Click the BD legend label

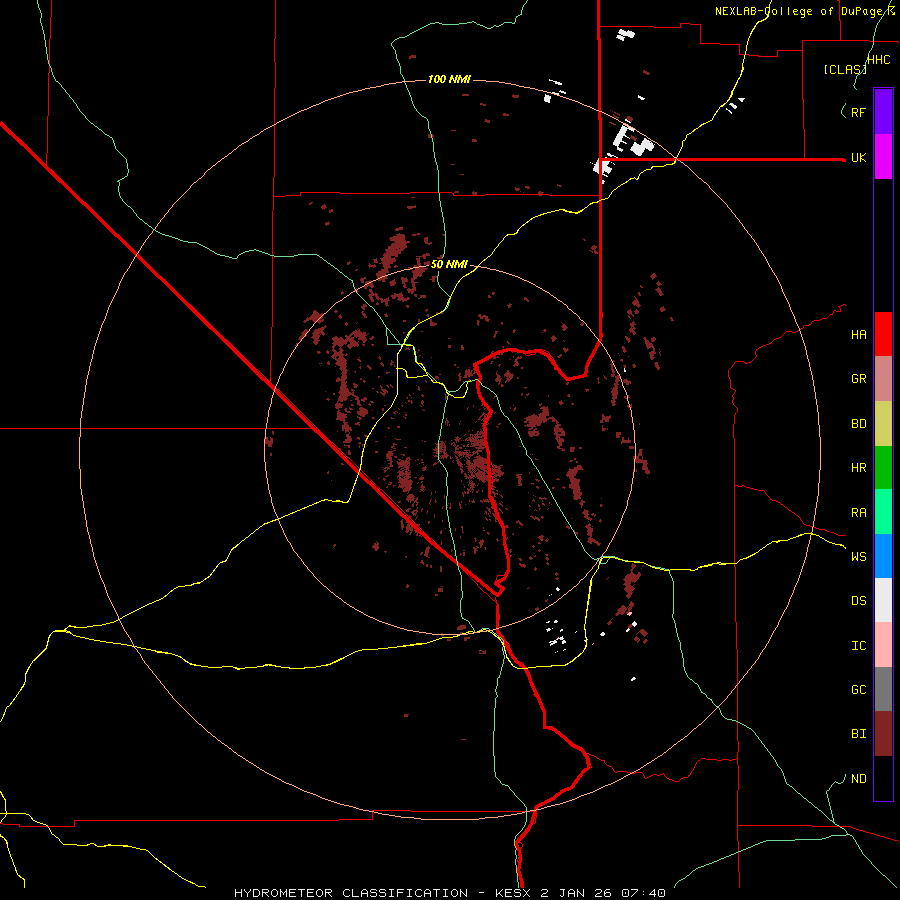858,424
